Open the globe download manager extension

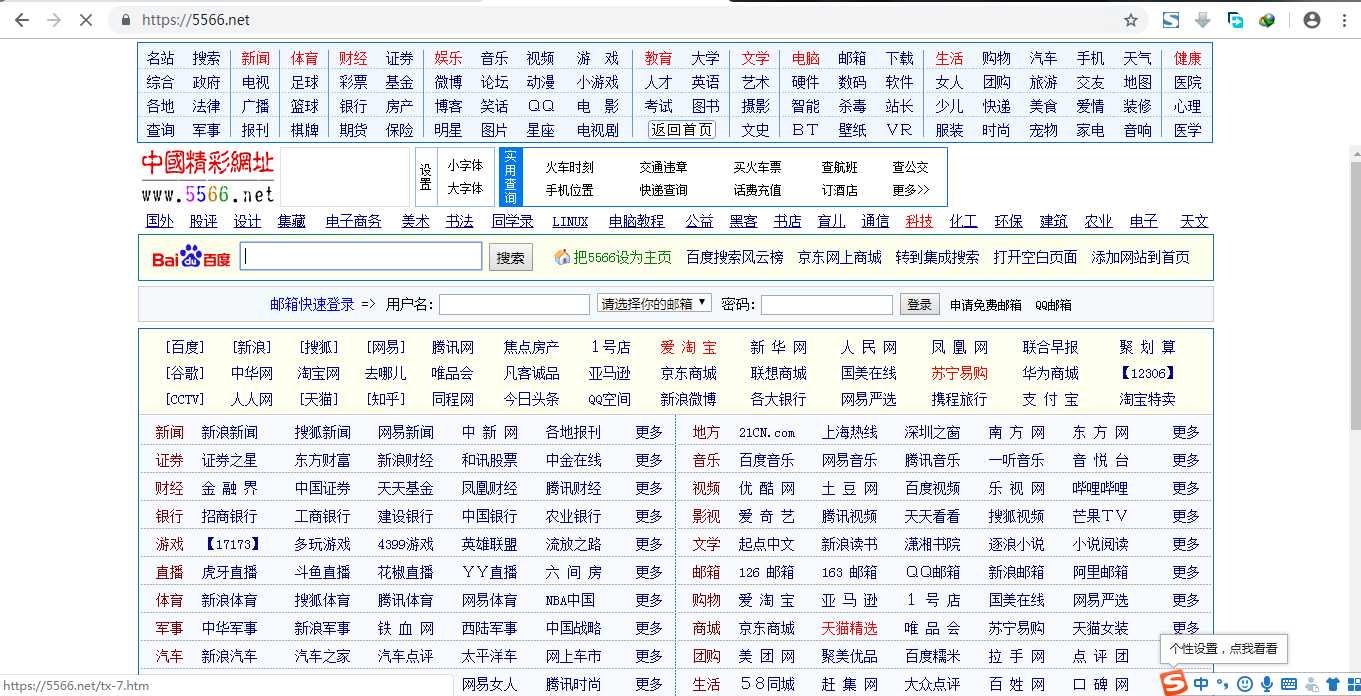click(1267, 20)
